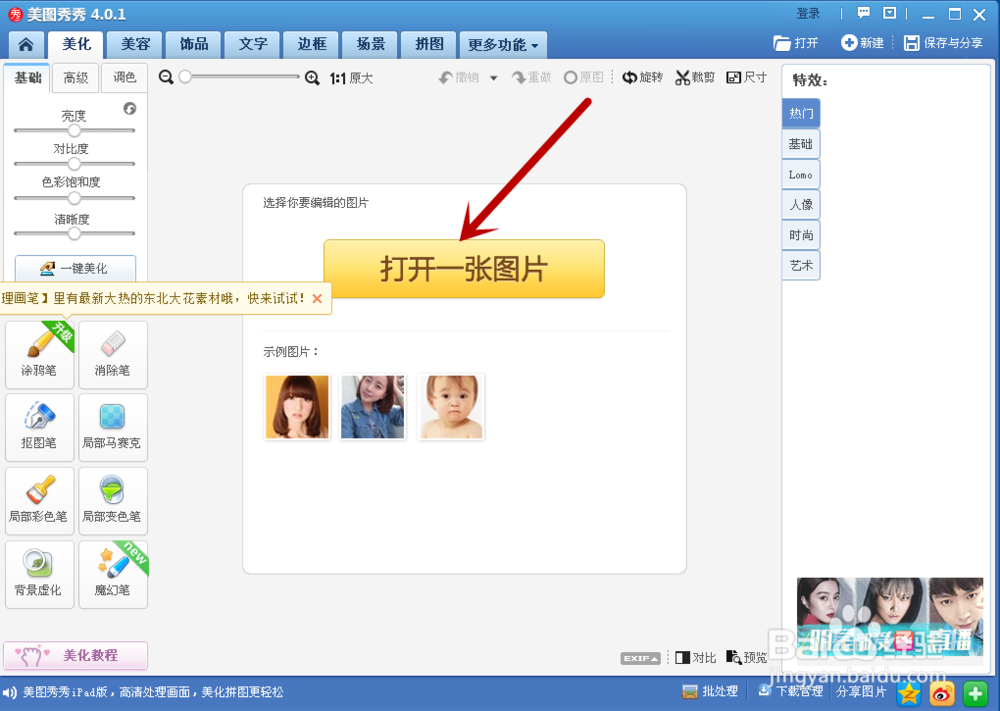
Task: Click the zoom out magnifier icon
Action: click(166, 77)
